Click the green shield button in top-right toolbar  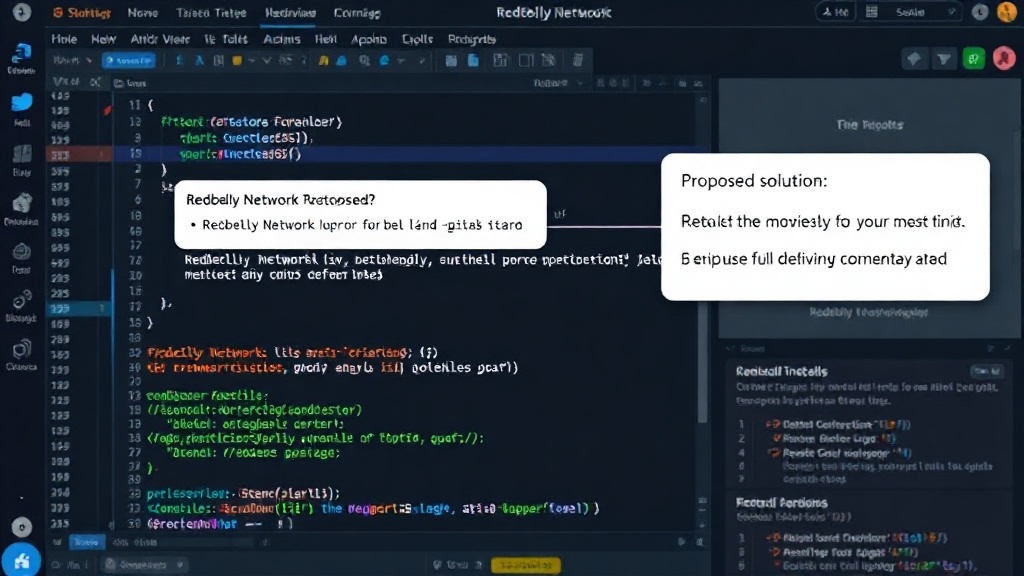click(974, 59)
